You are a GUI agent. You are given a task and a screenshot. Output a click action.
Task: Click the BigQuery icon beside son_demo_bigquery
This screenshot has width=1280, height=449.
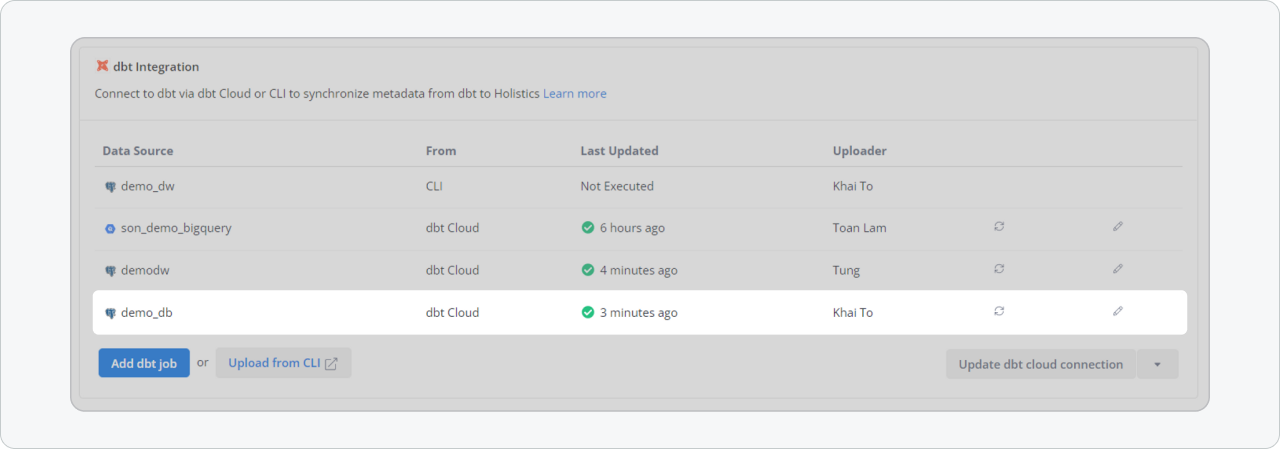pyautogui.click(x=110, y=228)
